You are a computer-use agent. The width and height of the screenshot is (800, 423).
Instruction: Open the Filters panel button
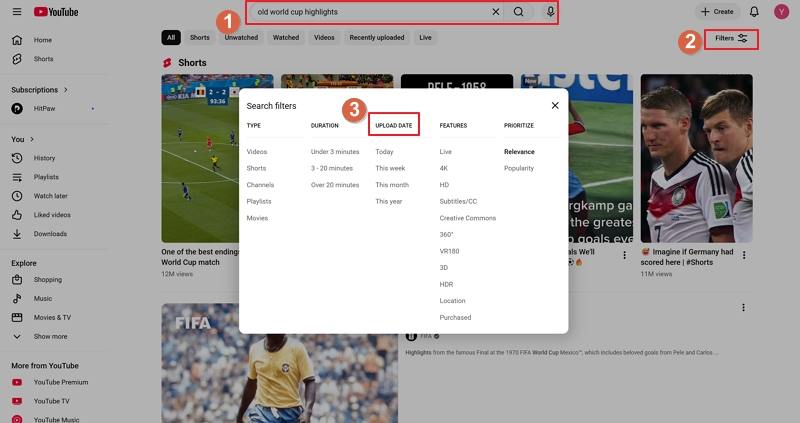pyautogui.click(x=731, y=38)
